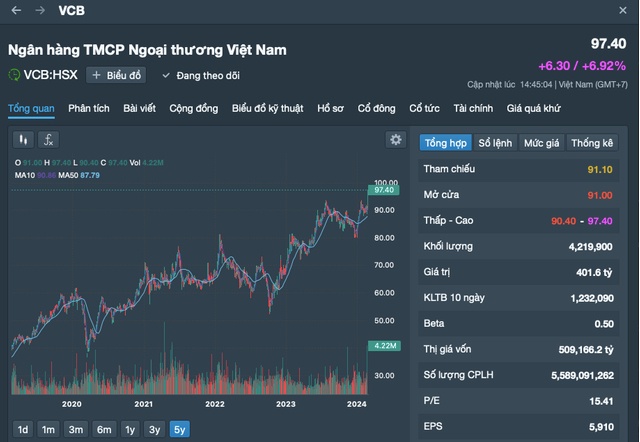The width and height of the screenshot is (640, 442).
Task: Open the Cổ đông tab
Action: coord(376,109)
